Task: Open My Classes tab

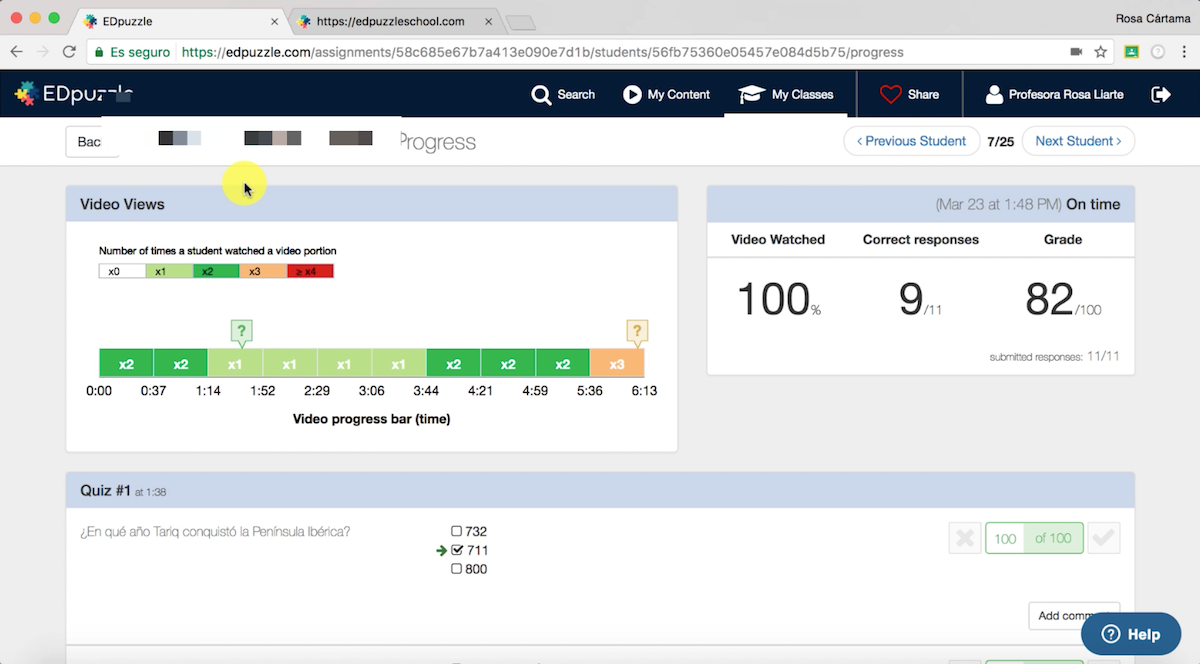Action: [x=786, y=95]
